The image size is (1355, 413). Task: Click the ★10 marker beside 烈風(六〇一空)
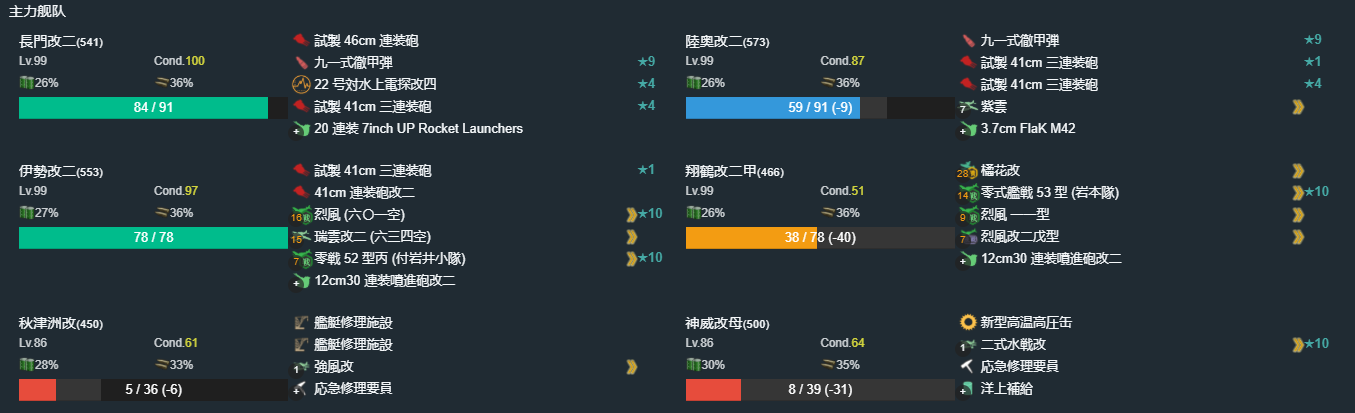(x=651, y=214)
